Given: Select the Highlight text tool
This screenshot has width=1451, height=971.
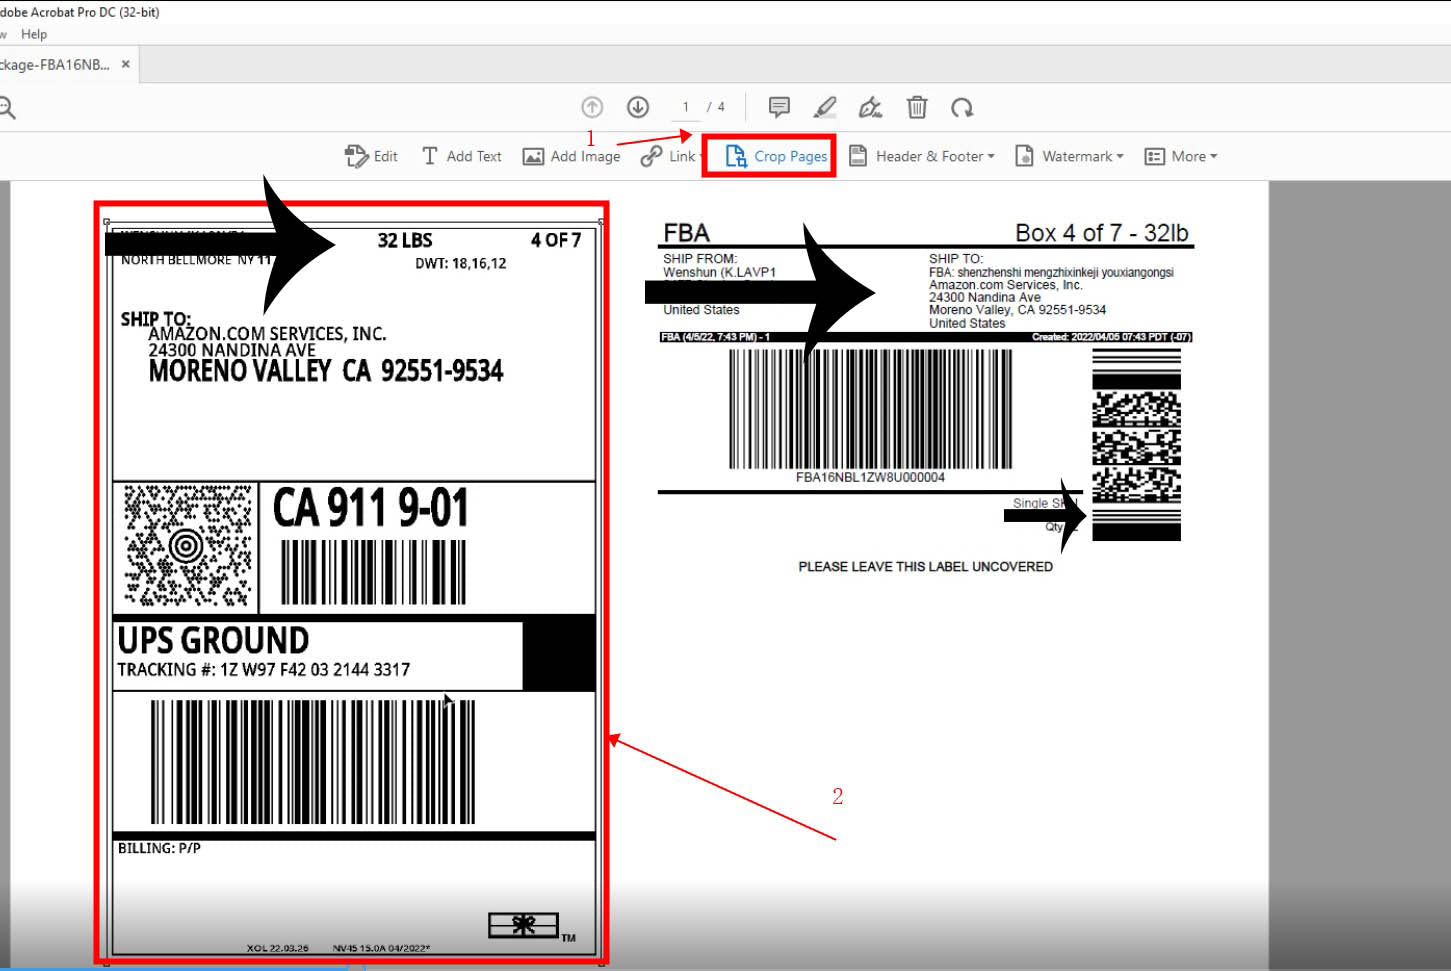Looking at the screenshot, I should click(x=825, y=107).
